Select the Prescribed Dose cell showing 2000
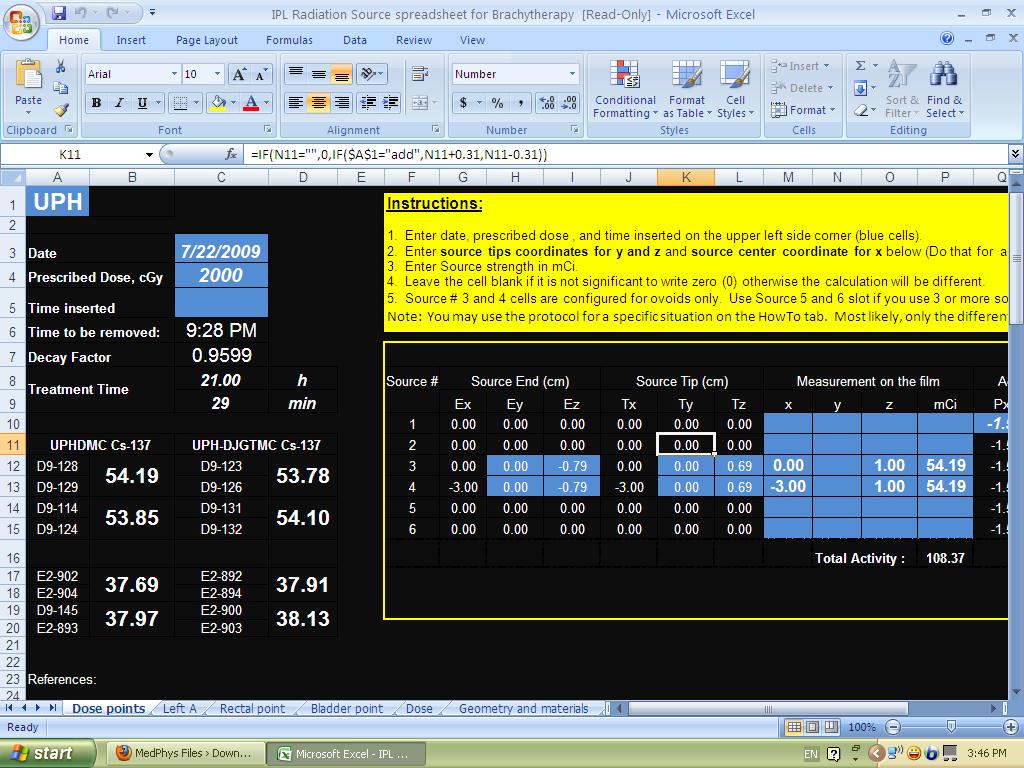Image resolution: width=1024 pixels, height=768 pixels. point(221,276)
